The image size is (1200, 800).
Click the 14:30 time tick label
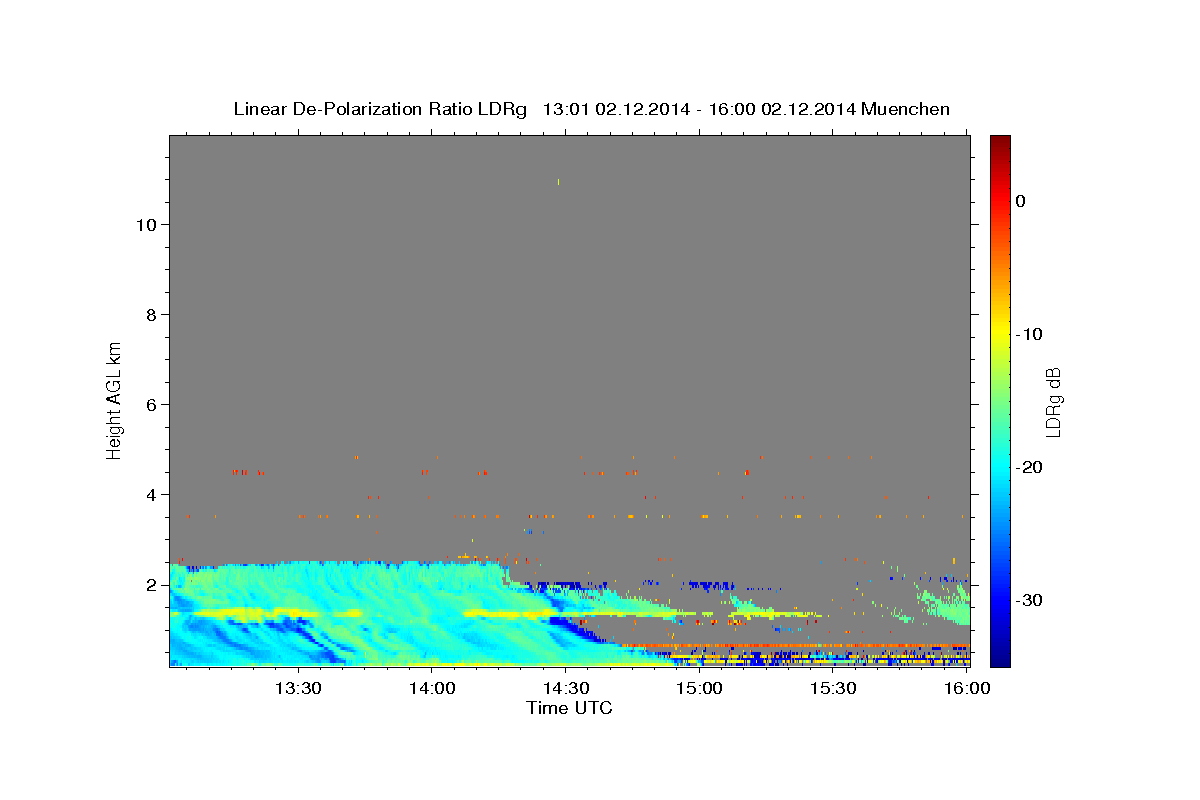pyautogui.click(x=565, y=689)
